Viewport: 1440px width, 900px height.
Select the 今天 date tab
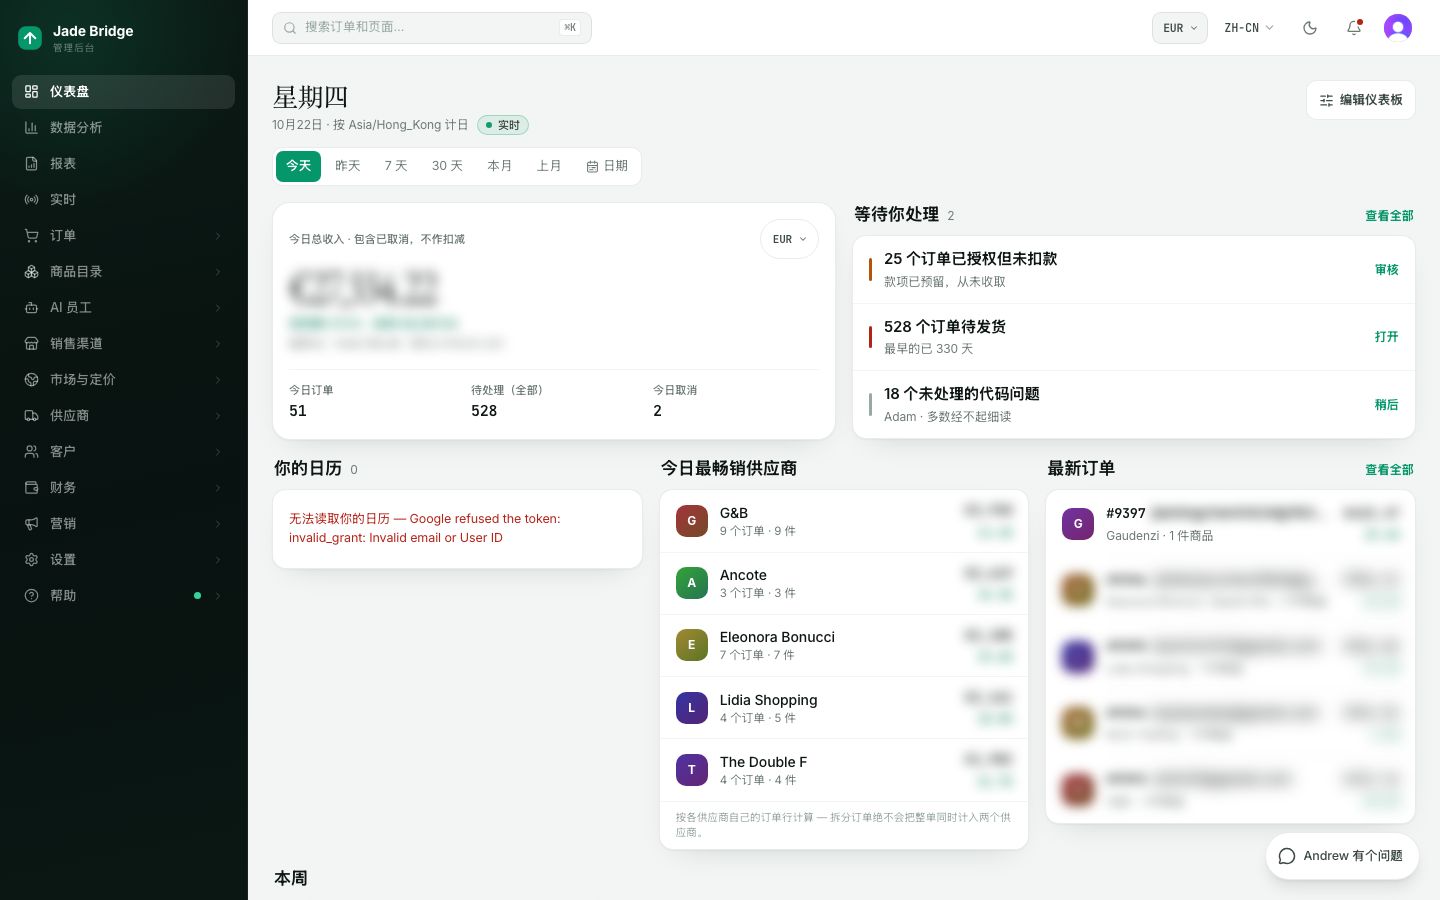(298, 166)
